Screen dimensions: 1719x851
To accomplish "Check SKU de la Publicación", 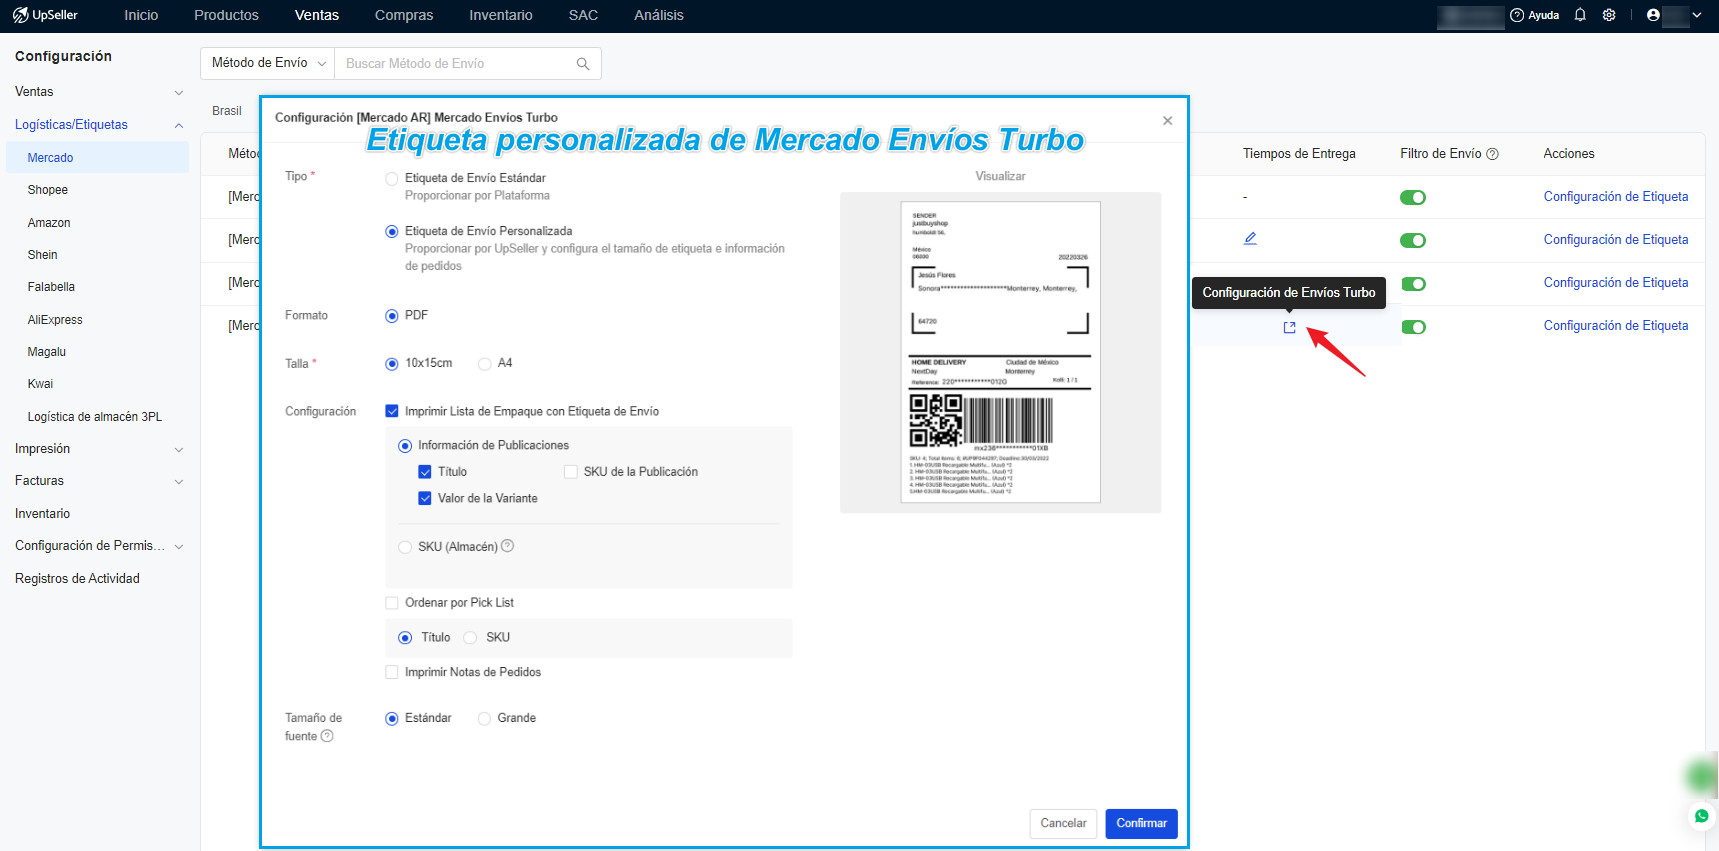I will pos(571,472).
